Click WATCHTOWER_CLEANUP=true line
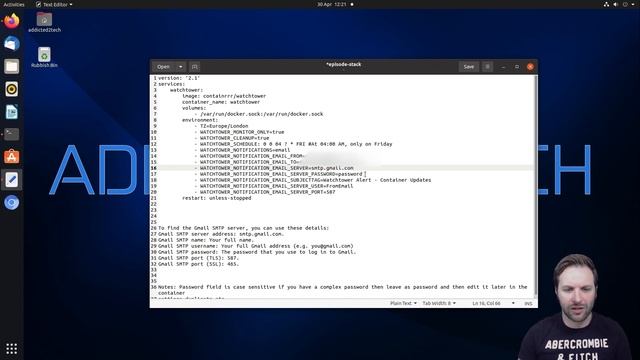 231,138
